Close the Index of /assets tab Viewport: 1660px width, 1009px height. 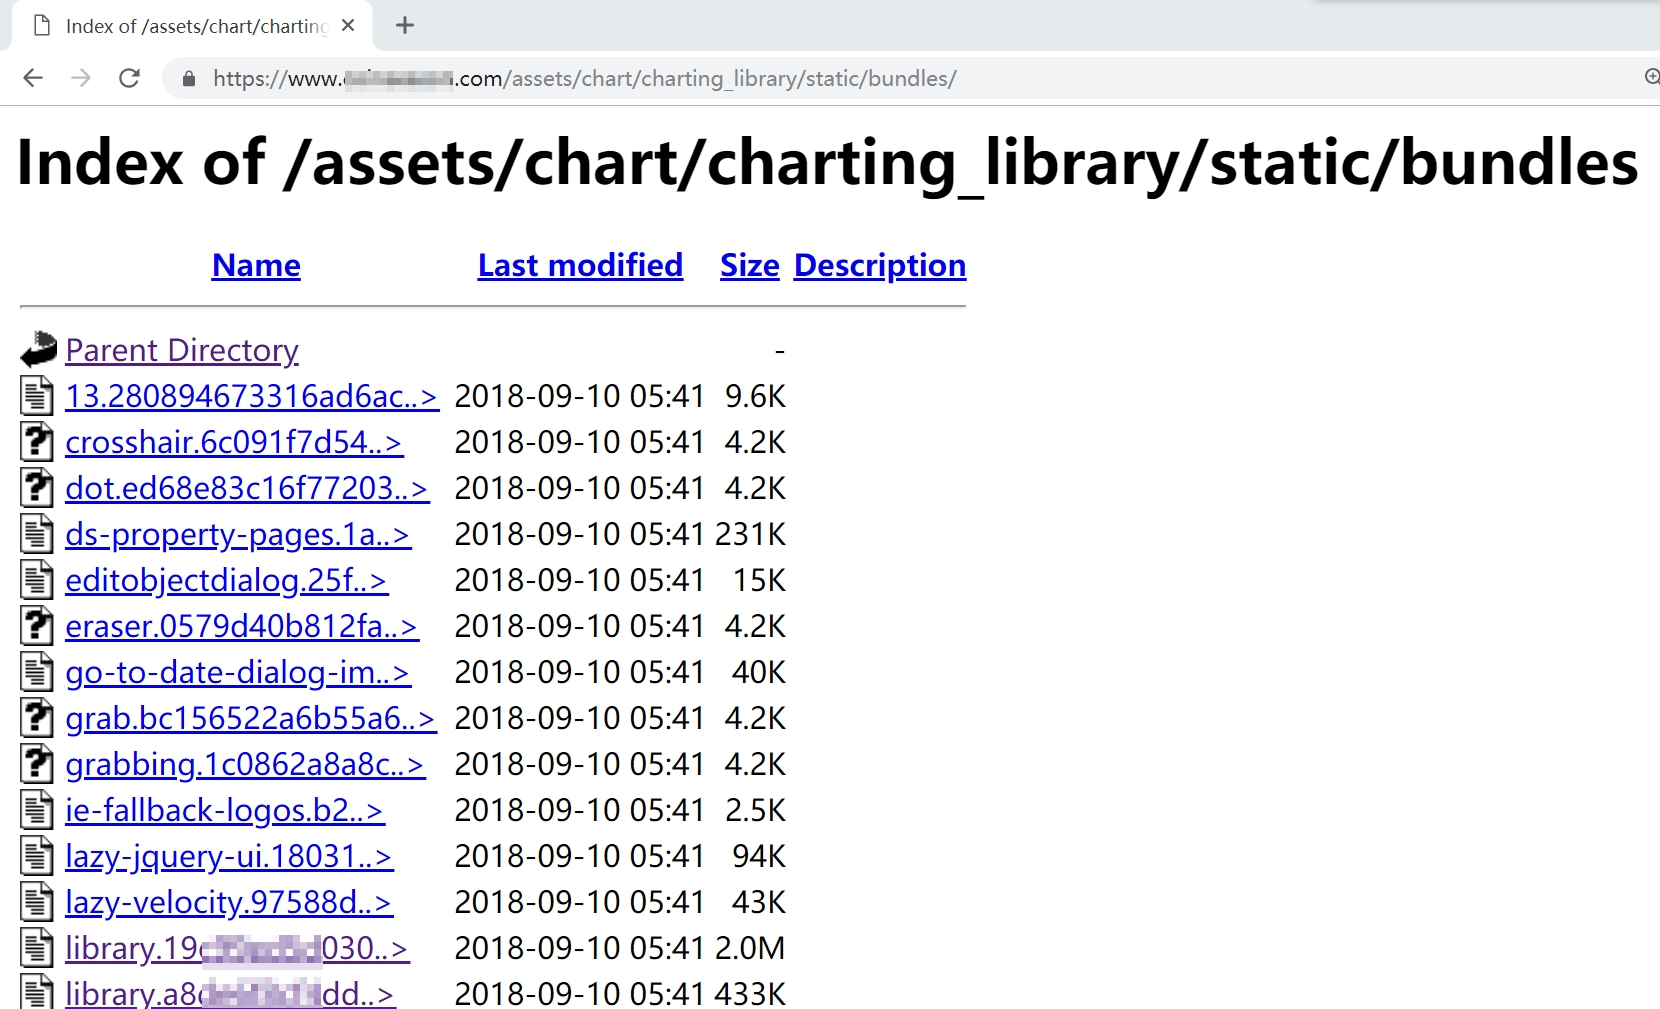[x=348, y=26]
